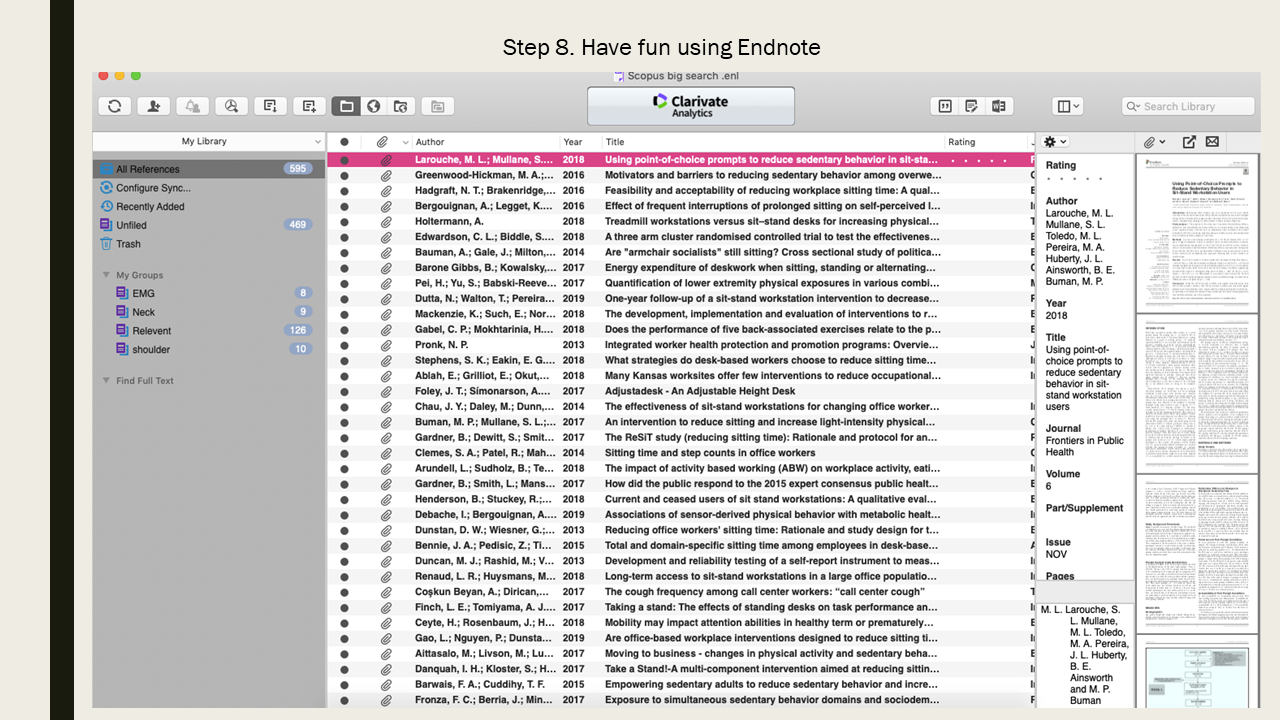Click paperclip icon in Dunstan row
The width and height of the screenshot is (1280, 720).
pyautogui.click(x=386, y=530)
